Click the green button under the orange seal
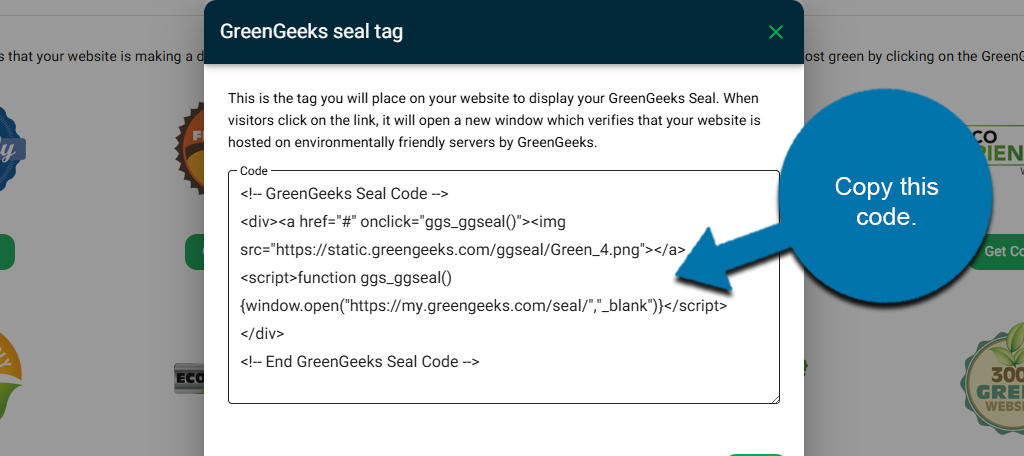The width and height of the screenshot is (1024, 456). pos(194,252)
